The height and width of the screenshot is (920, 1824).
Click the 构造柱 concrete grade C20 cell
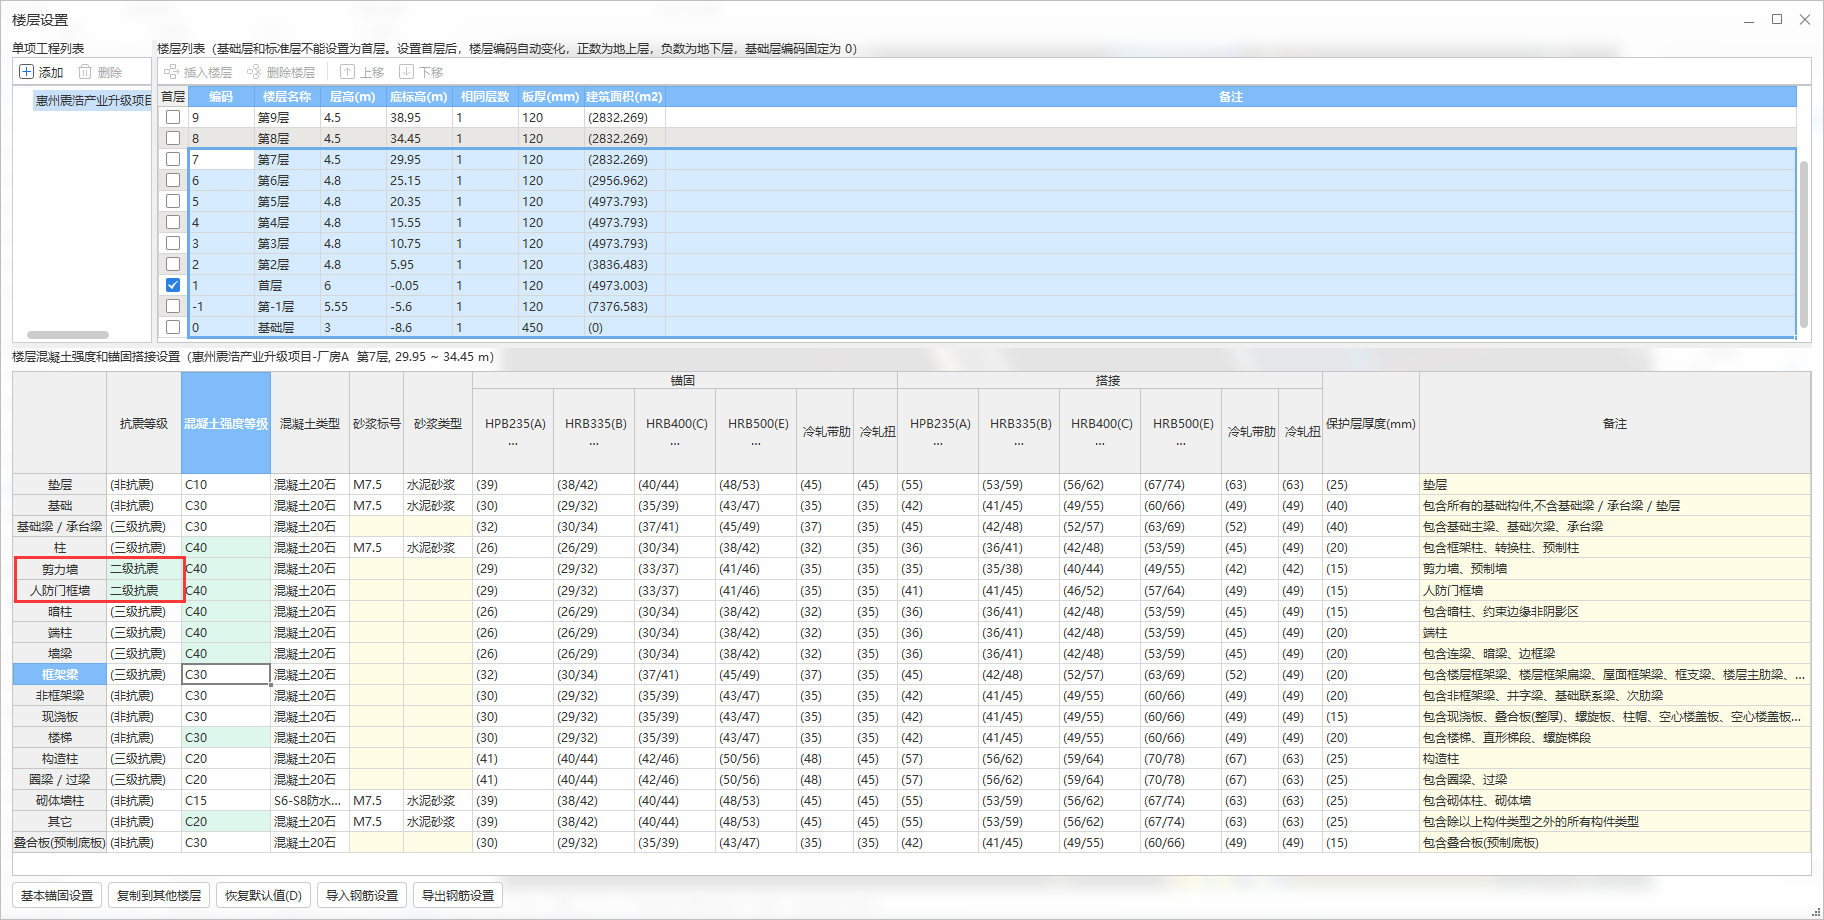[226, 758]
